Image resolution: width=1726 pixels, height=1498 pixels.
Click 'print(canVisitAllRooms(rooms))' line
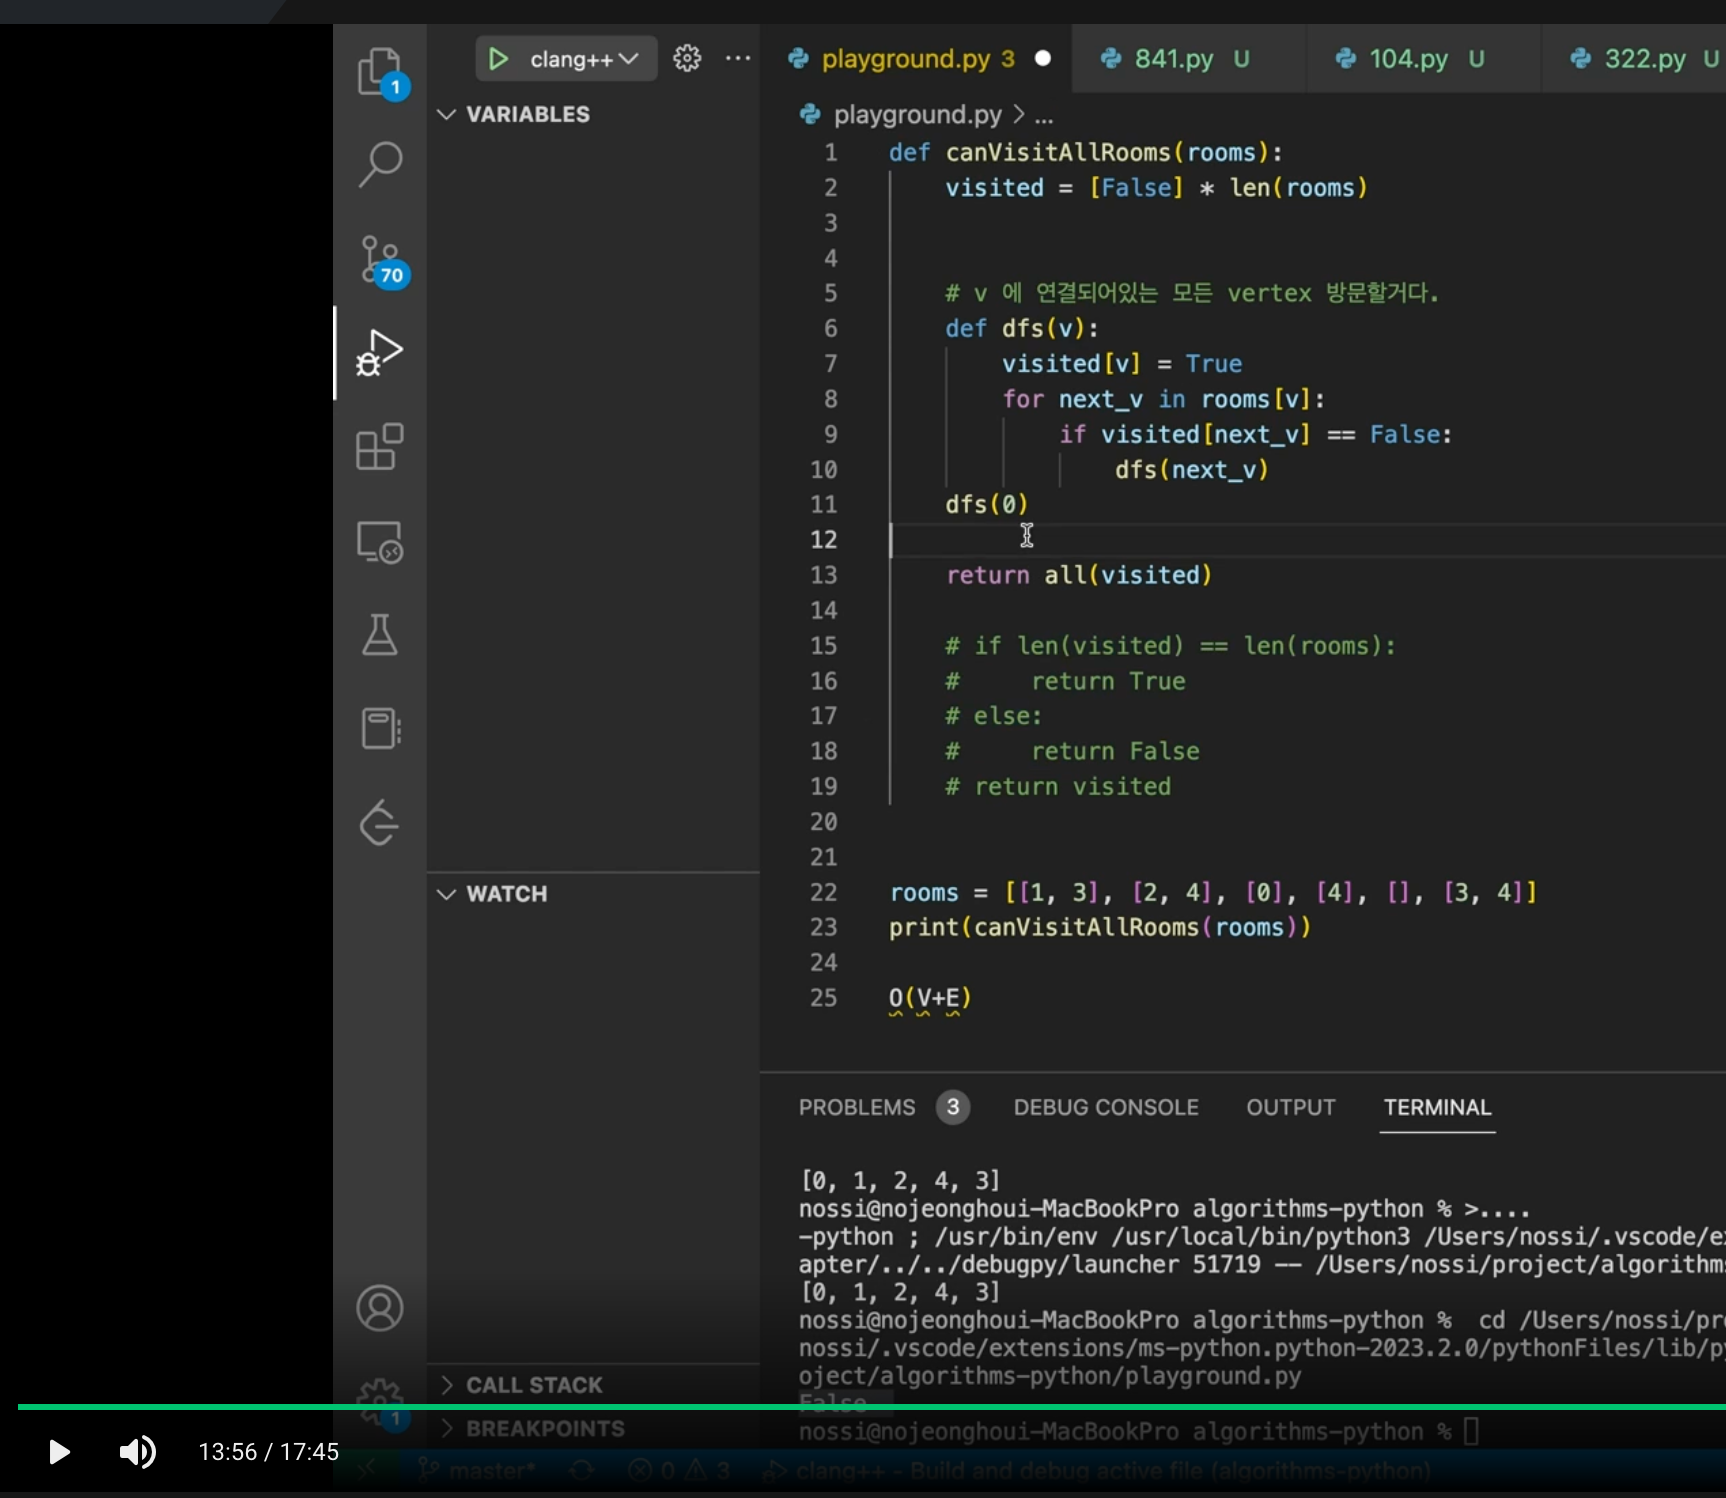pos(1100,928)
